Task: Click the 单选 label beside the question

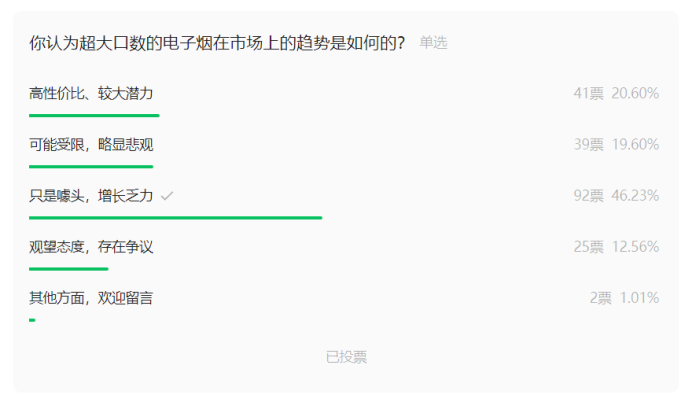Action: click(x=433, y=43)
